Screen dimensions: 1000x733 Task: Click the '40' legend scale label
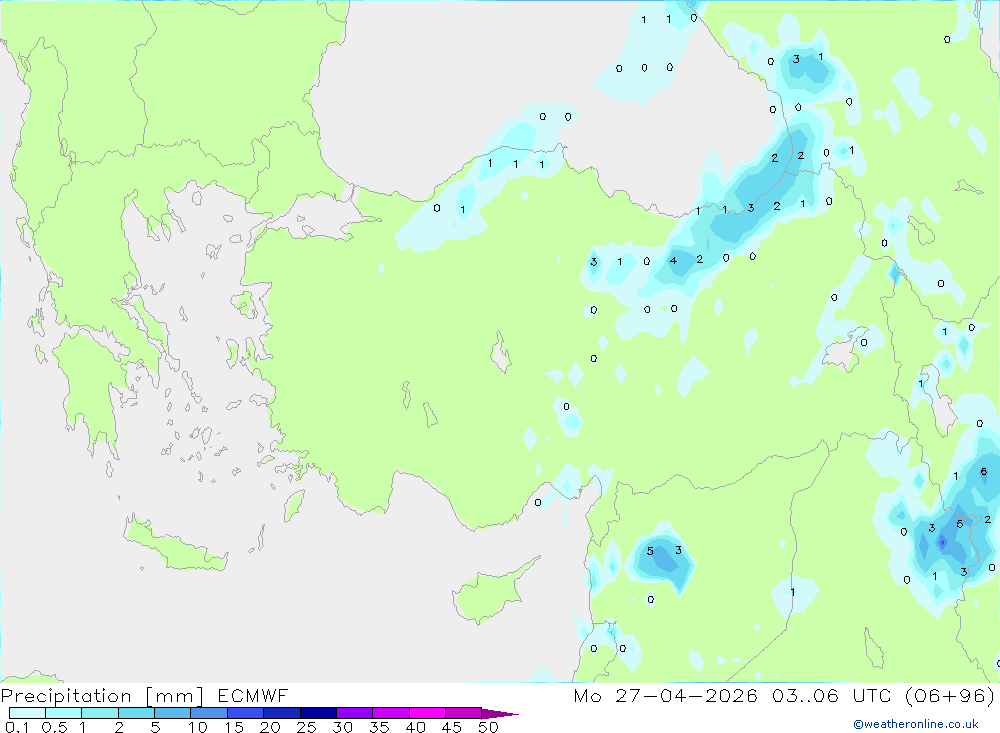point(416,727)
